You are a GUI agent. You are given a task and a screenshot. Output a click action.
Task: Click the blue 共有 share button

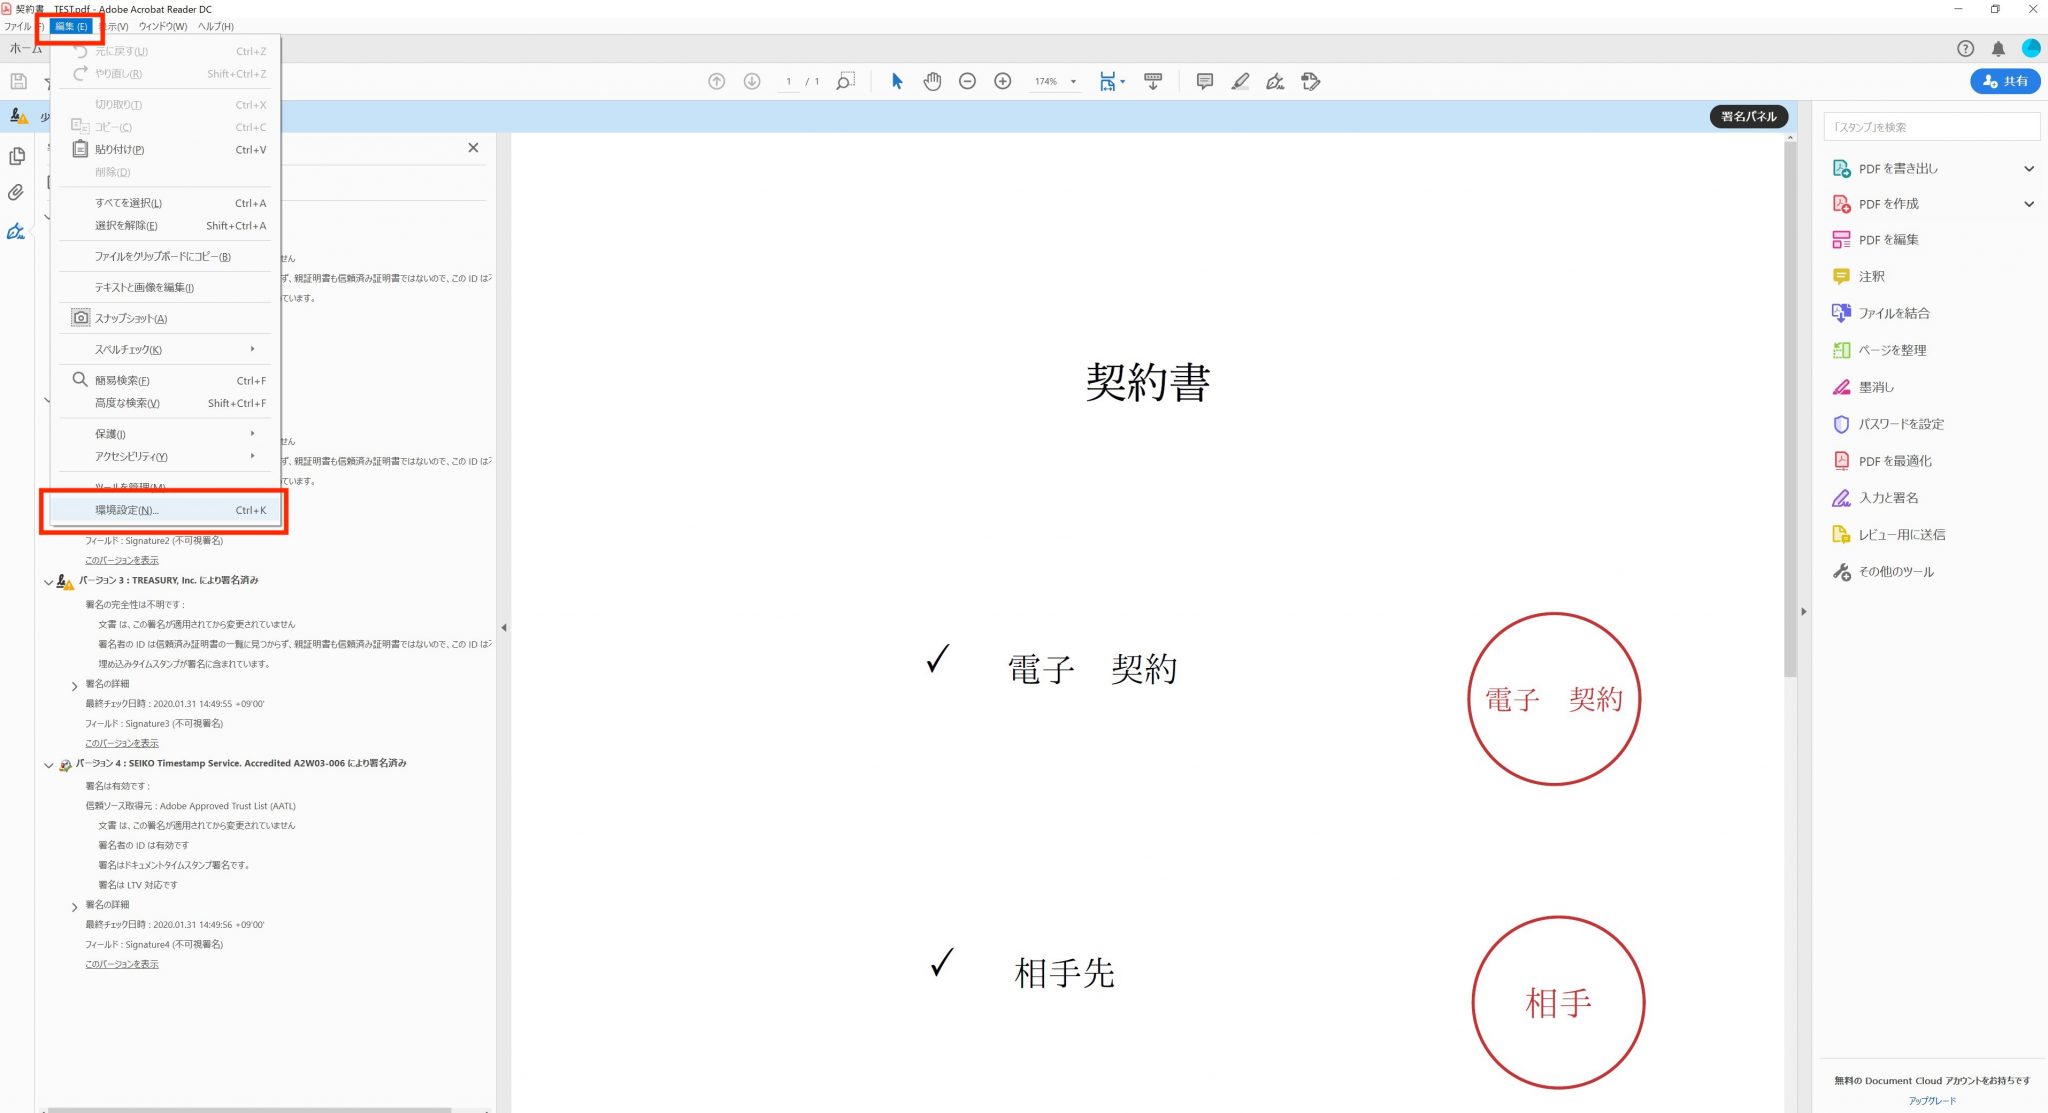(x=2005, y=82)
